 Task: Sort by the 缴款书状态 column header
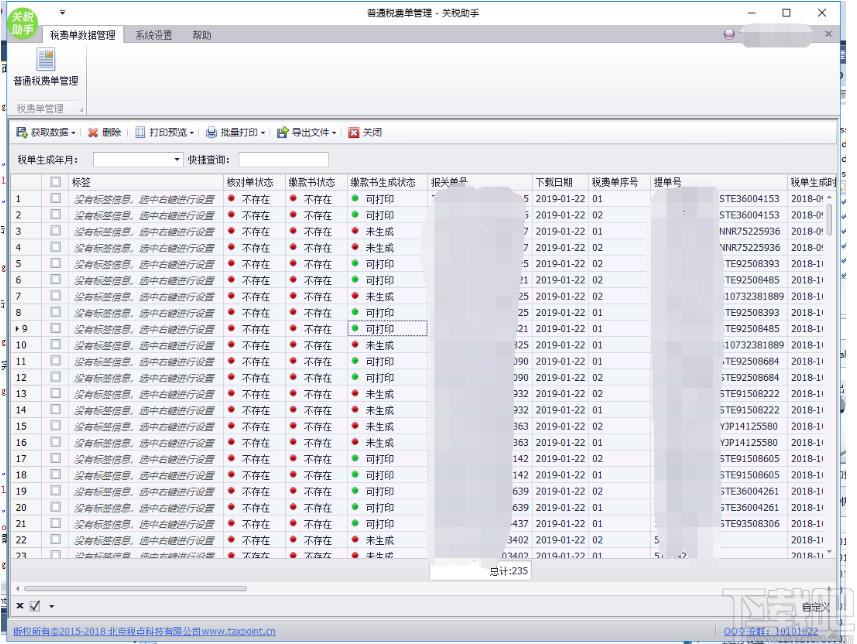[x=316, y=182]
